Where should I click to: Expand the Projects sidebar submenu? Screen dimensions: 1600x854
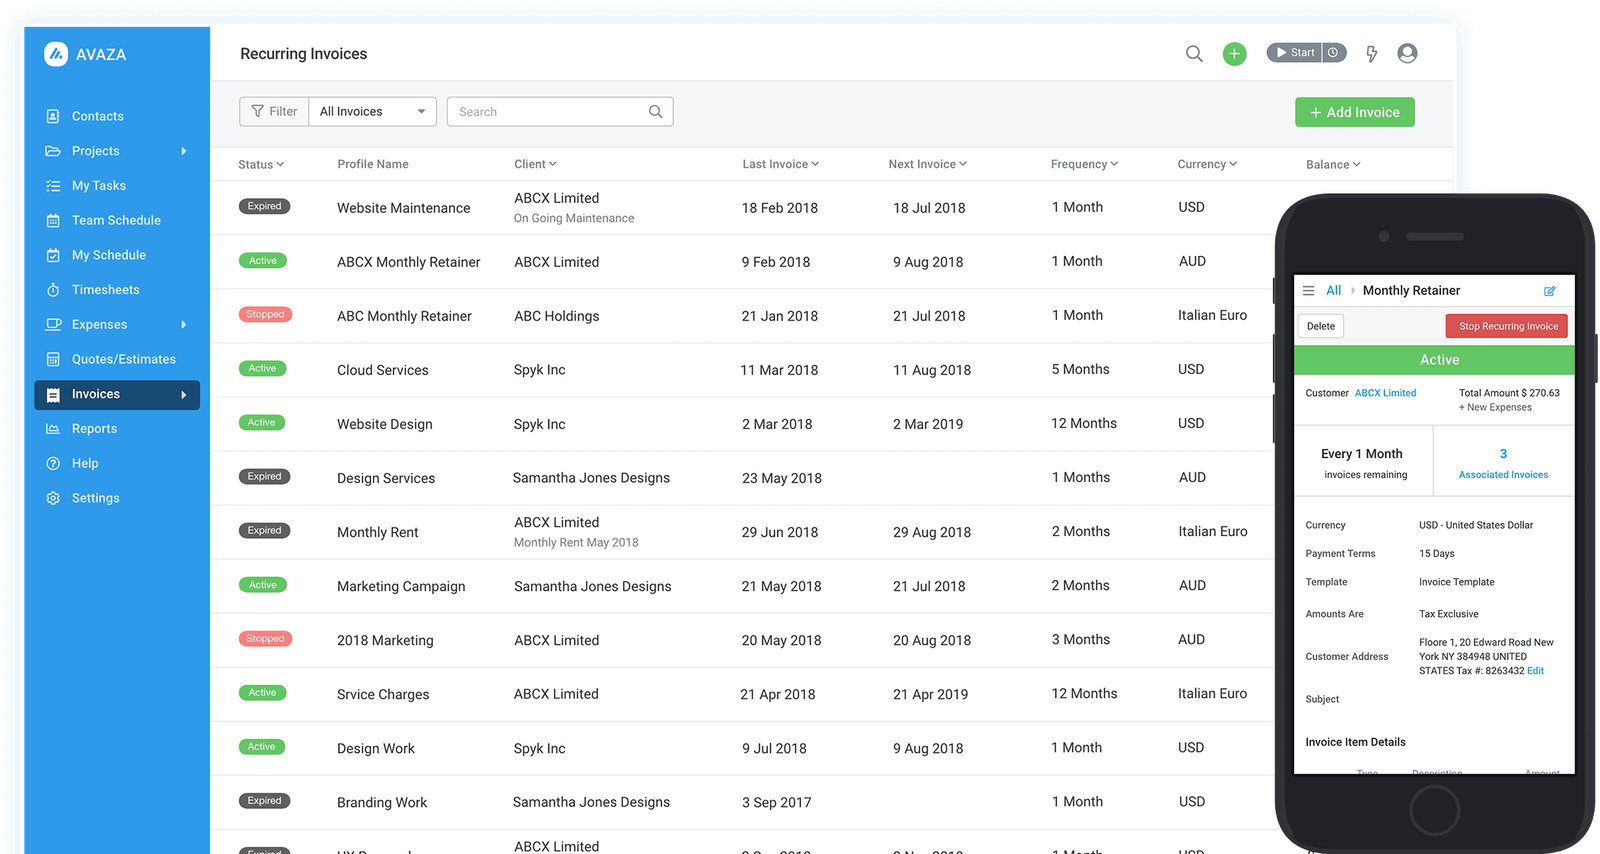point(184,151)
